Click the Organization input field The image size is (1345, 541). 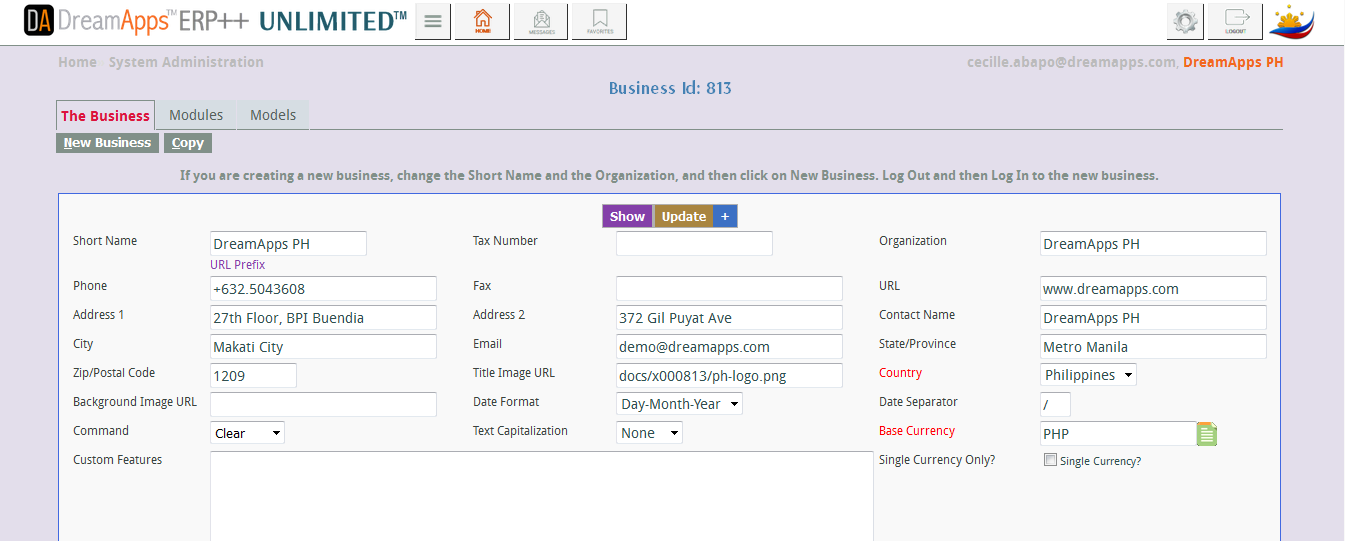point(1153,244)
